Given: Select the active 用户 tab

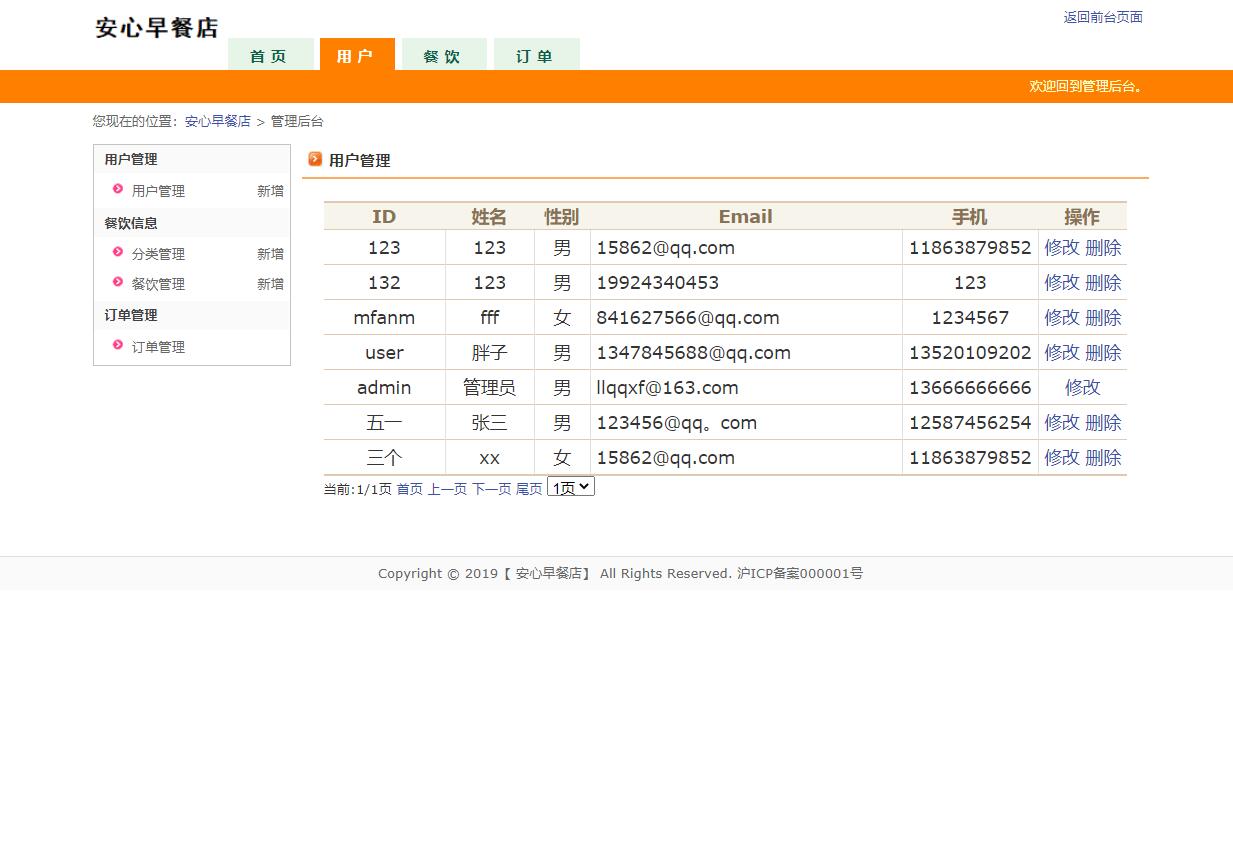Looking at the screenshot, I should click(357, 56).
